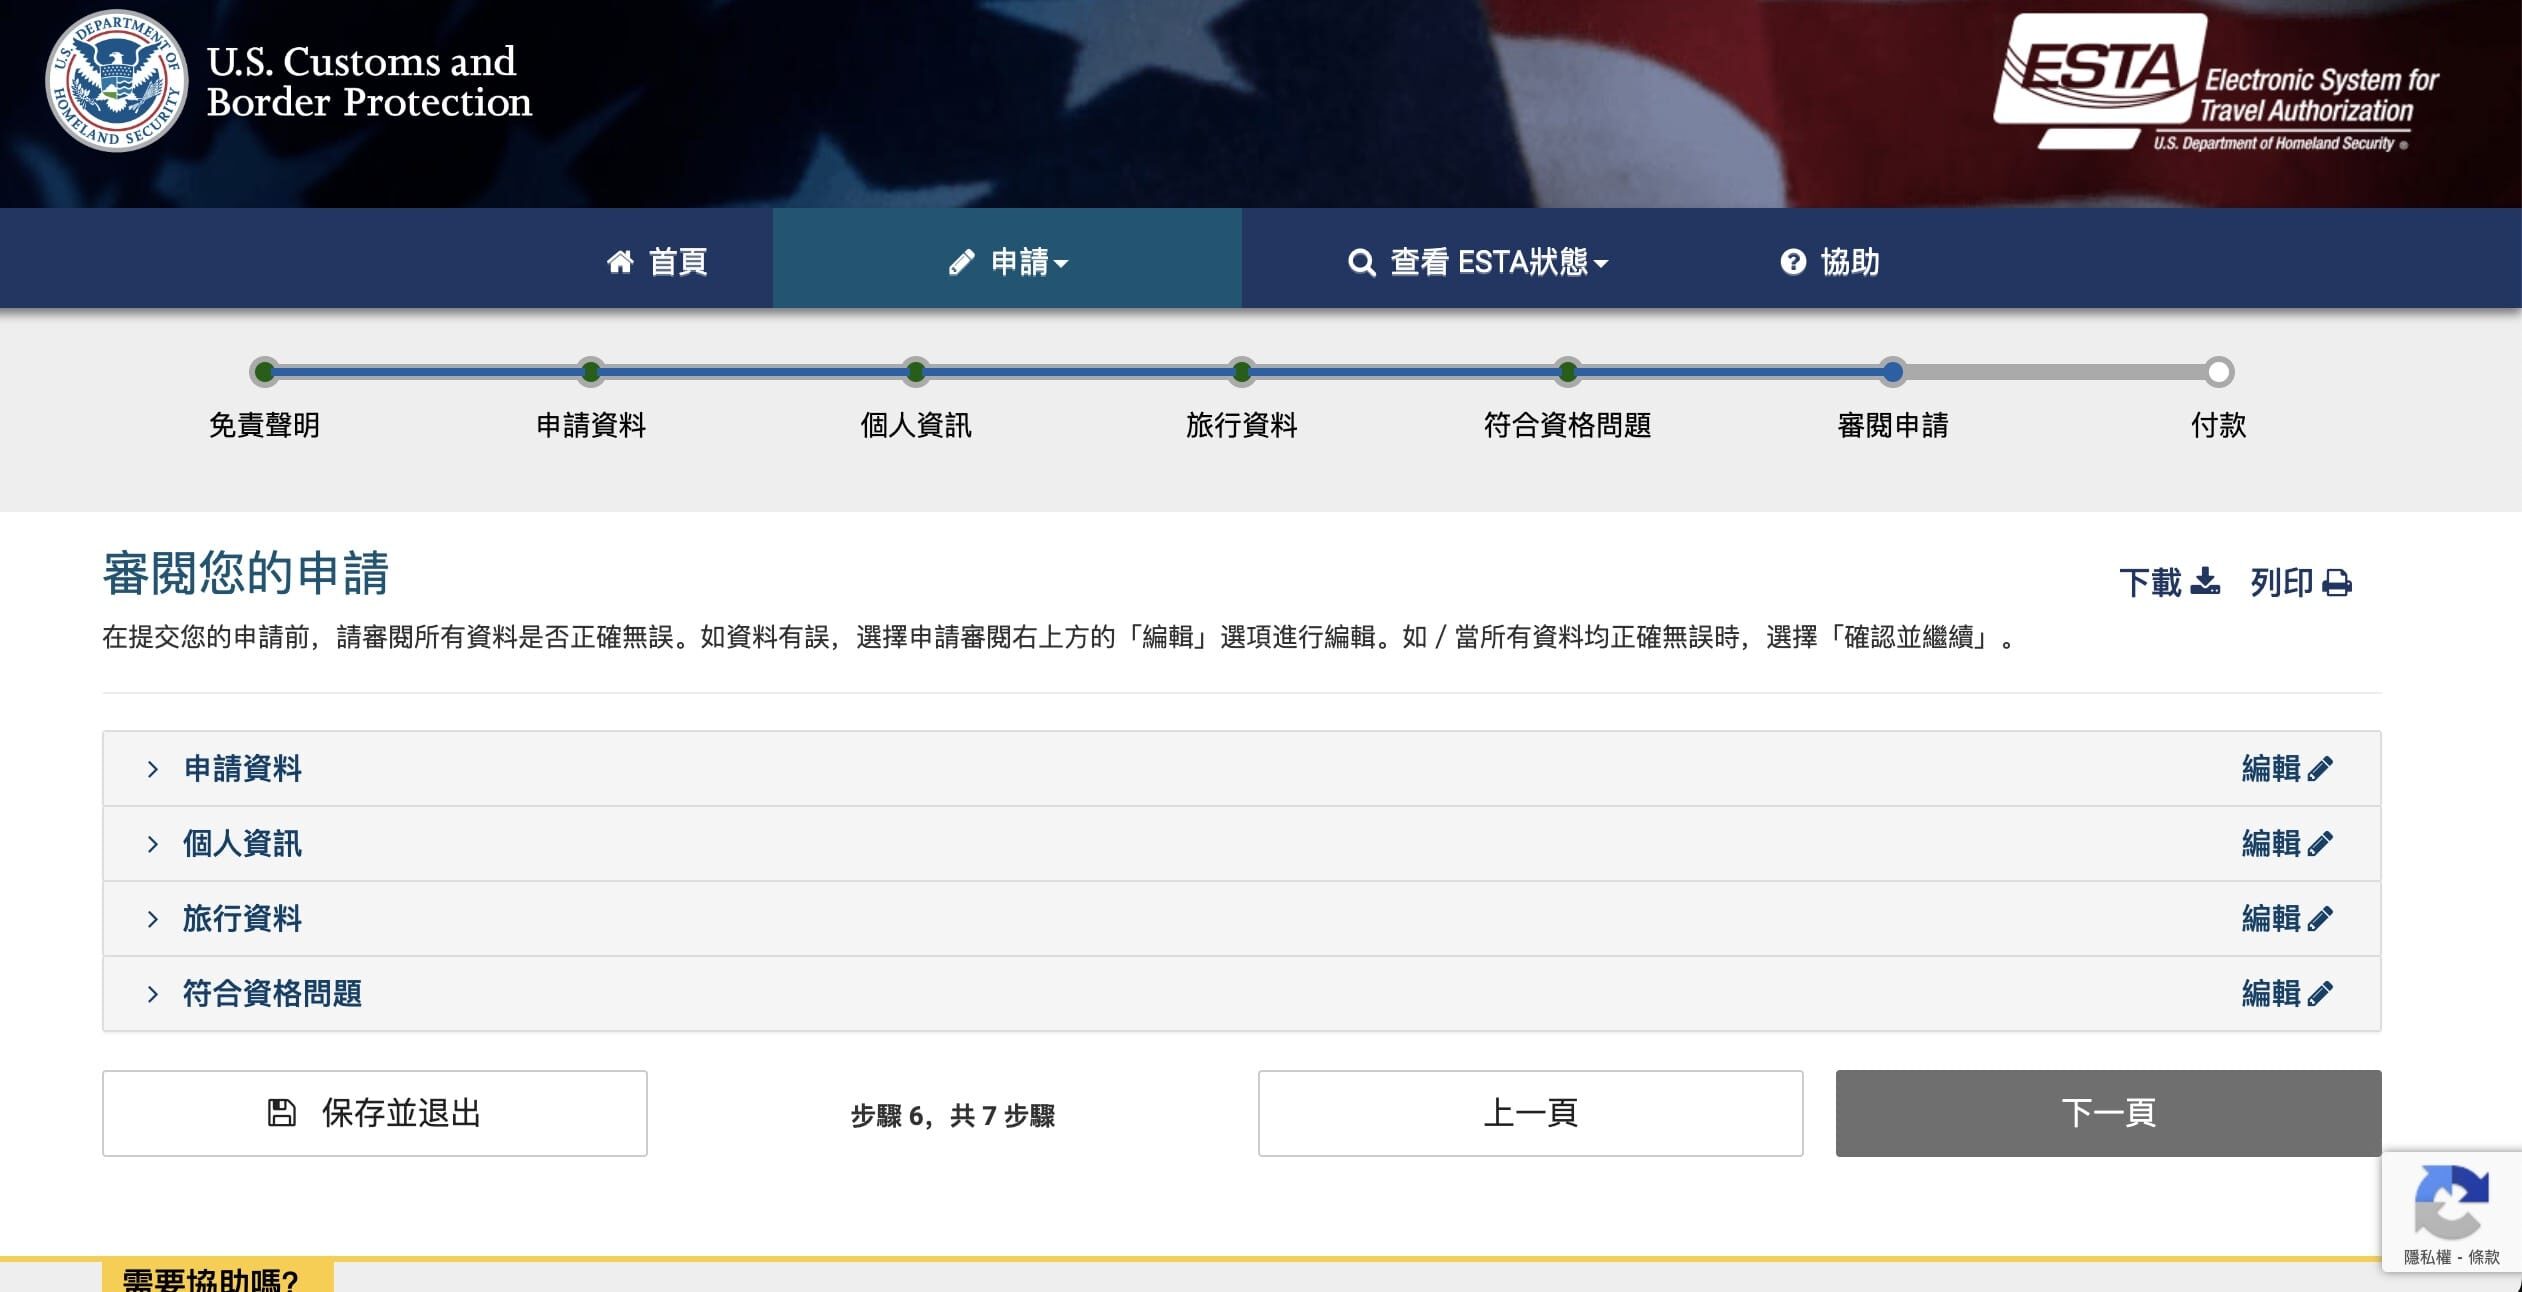Click the pencil icon in the 旅行資料 row
2522x1292 pixels.
(2320, 918)
